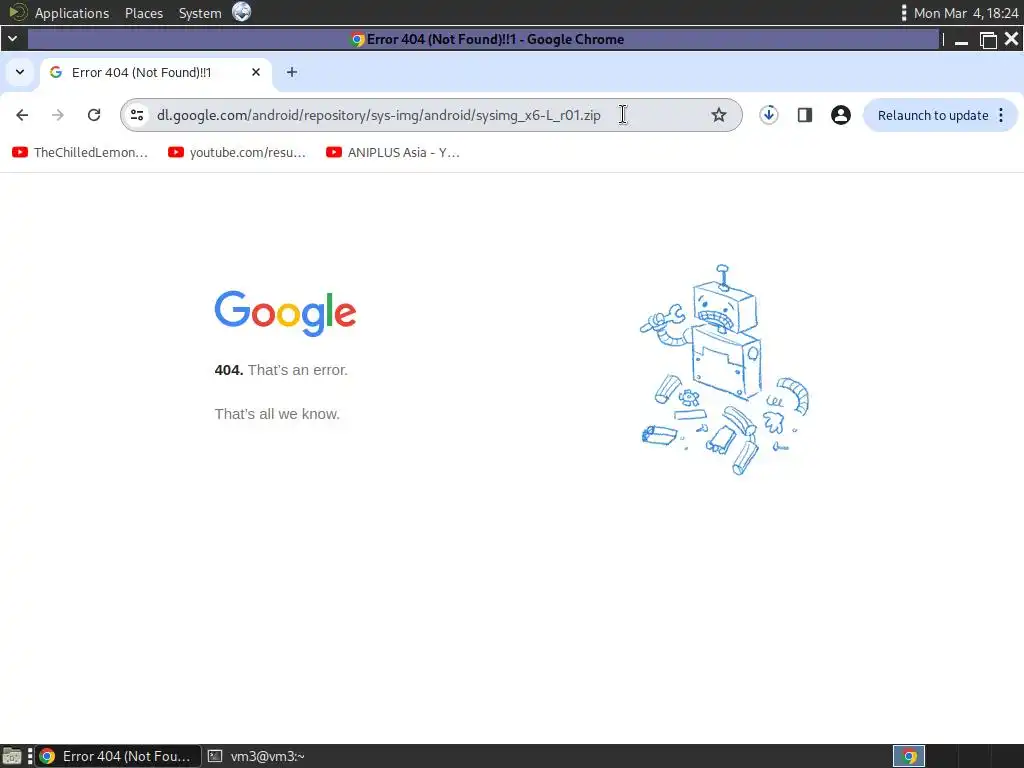Maximize the Chrome window
The image size is (1024, 768).
click(988, 40)
